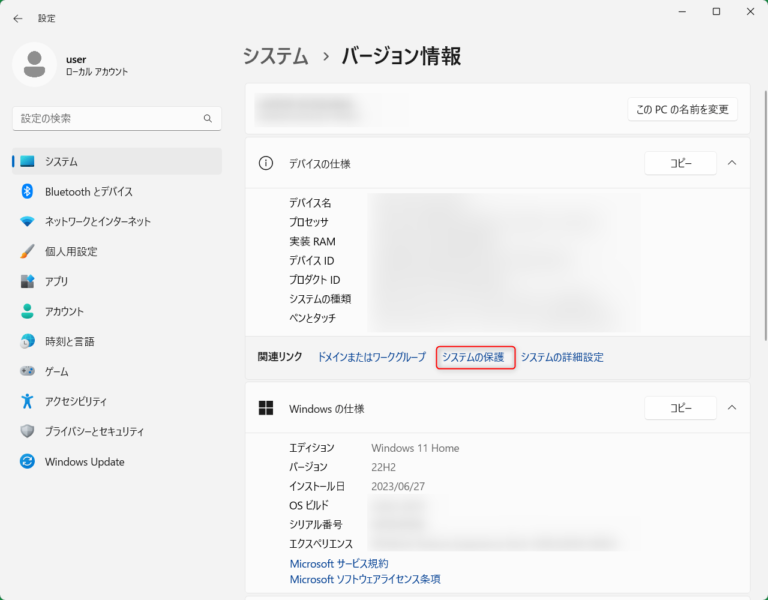
Task: Click the ゲーム controller icon
Action: (x=28, y=371)
